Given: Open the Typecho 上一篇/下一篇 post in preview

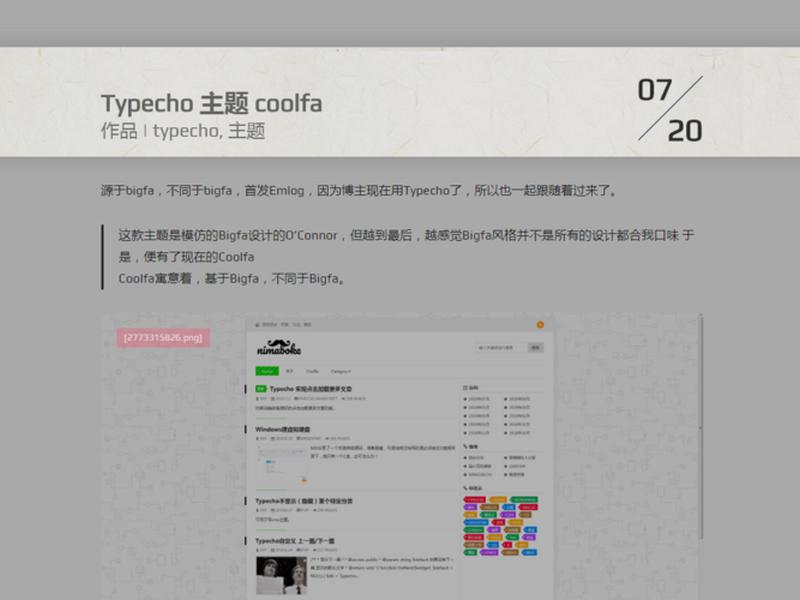Looking at the screenshot, I should (295, 541).
